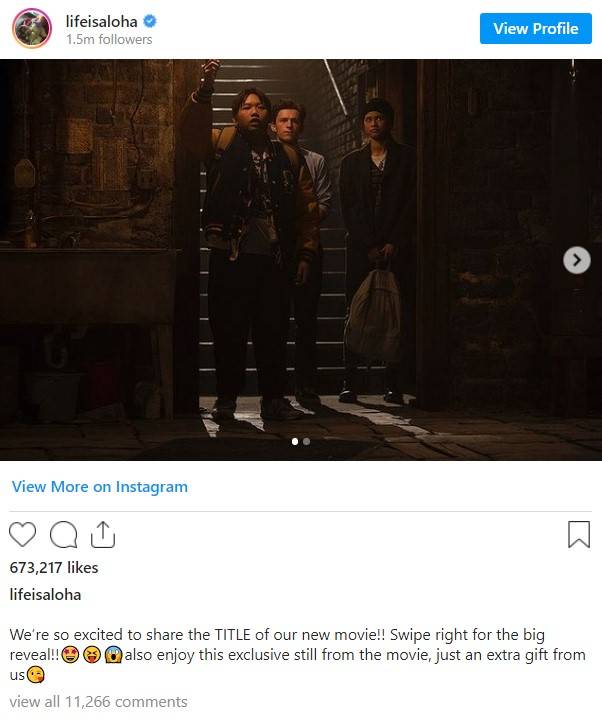This screenshot has width=602, height=722.
Task: Open the View Profile button
Action: pos(536,29)
